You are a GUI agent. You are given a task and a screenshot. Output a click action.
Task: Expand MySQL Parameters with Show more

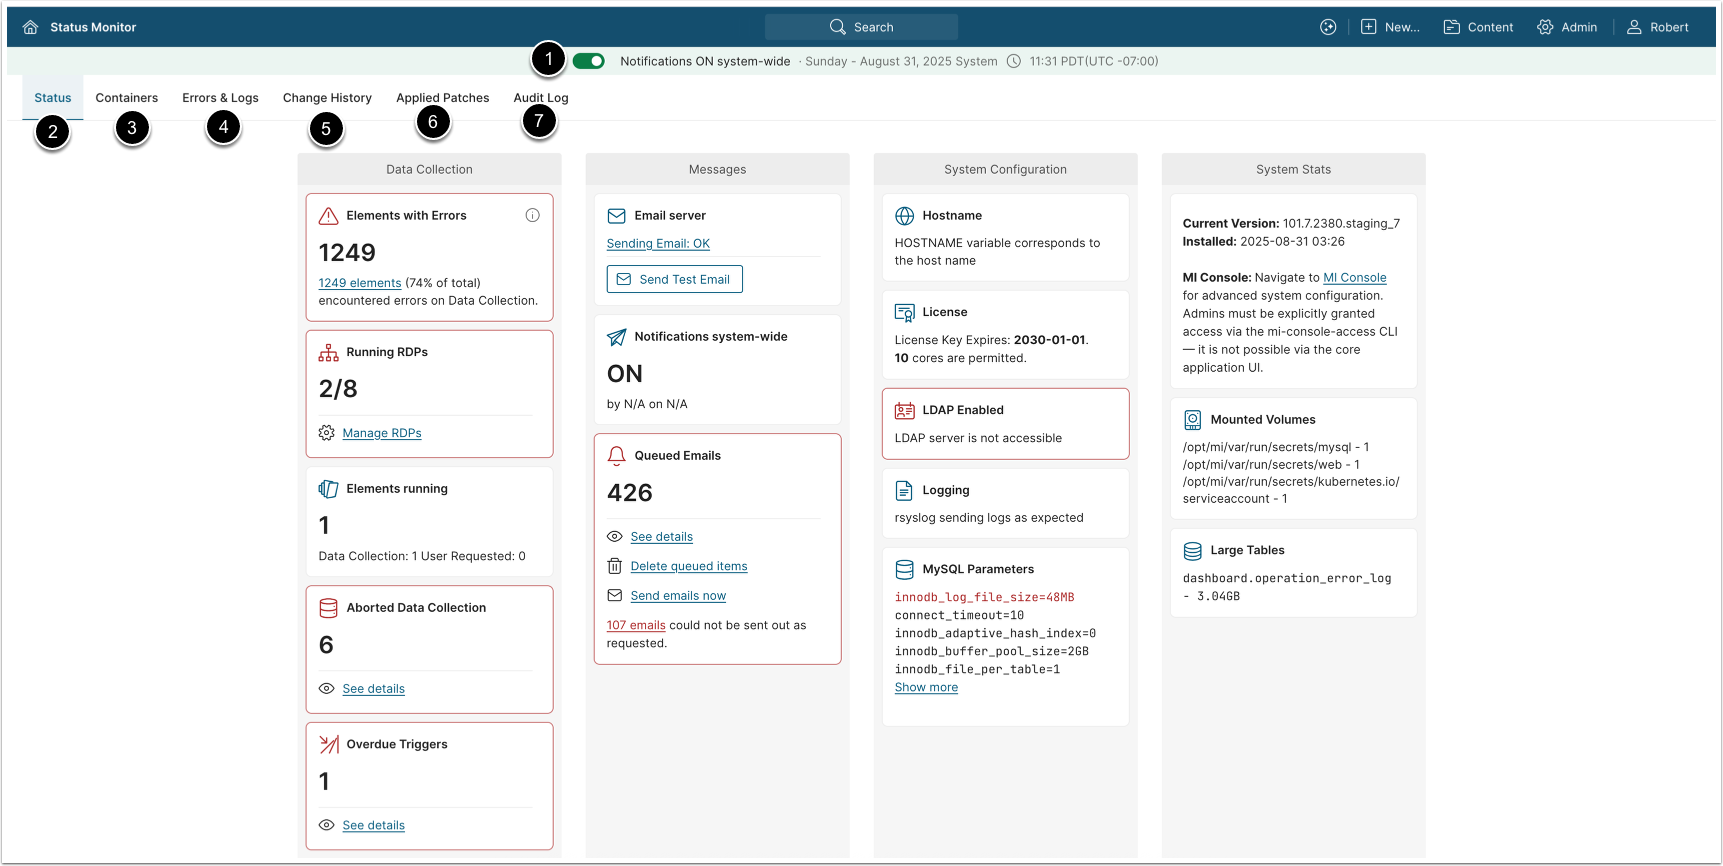[926, 688]
